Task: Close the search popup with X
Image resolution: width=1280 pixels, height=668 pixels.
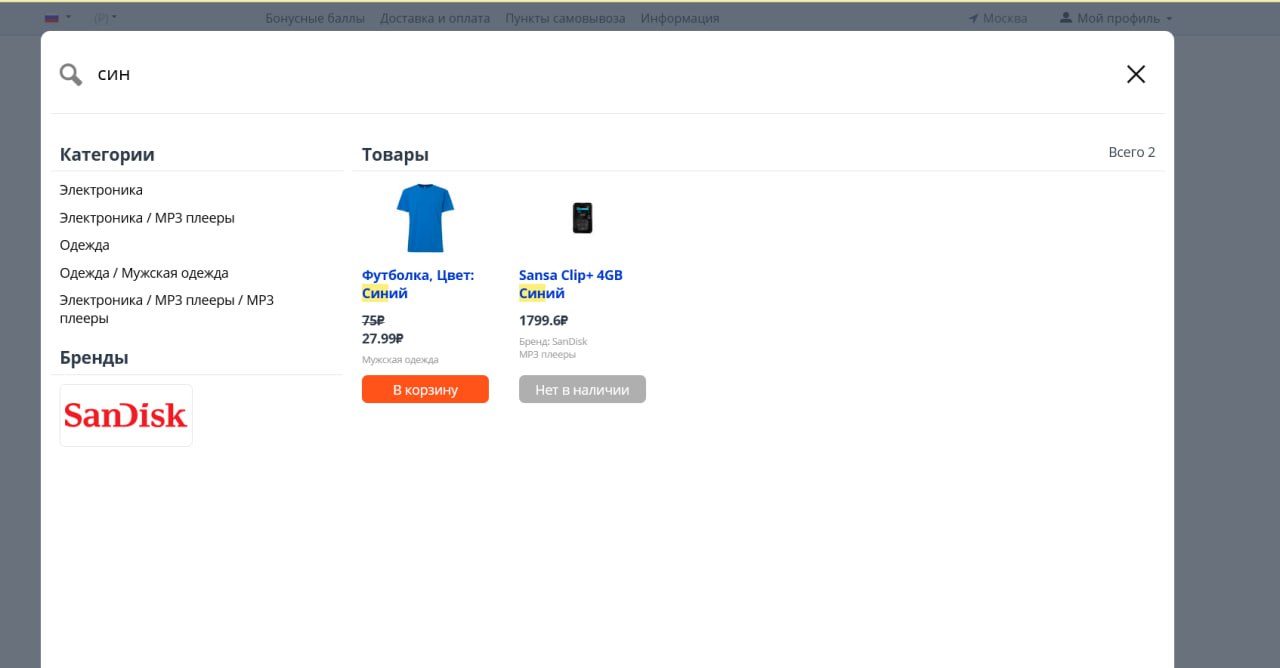Action: click(x=1135, y=74)
